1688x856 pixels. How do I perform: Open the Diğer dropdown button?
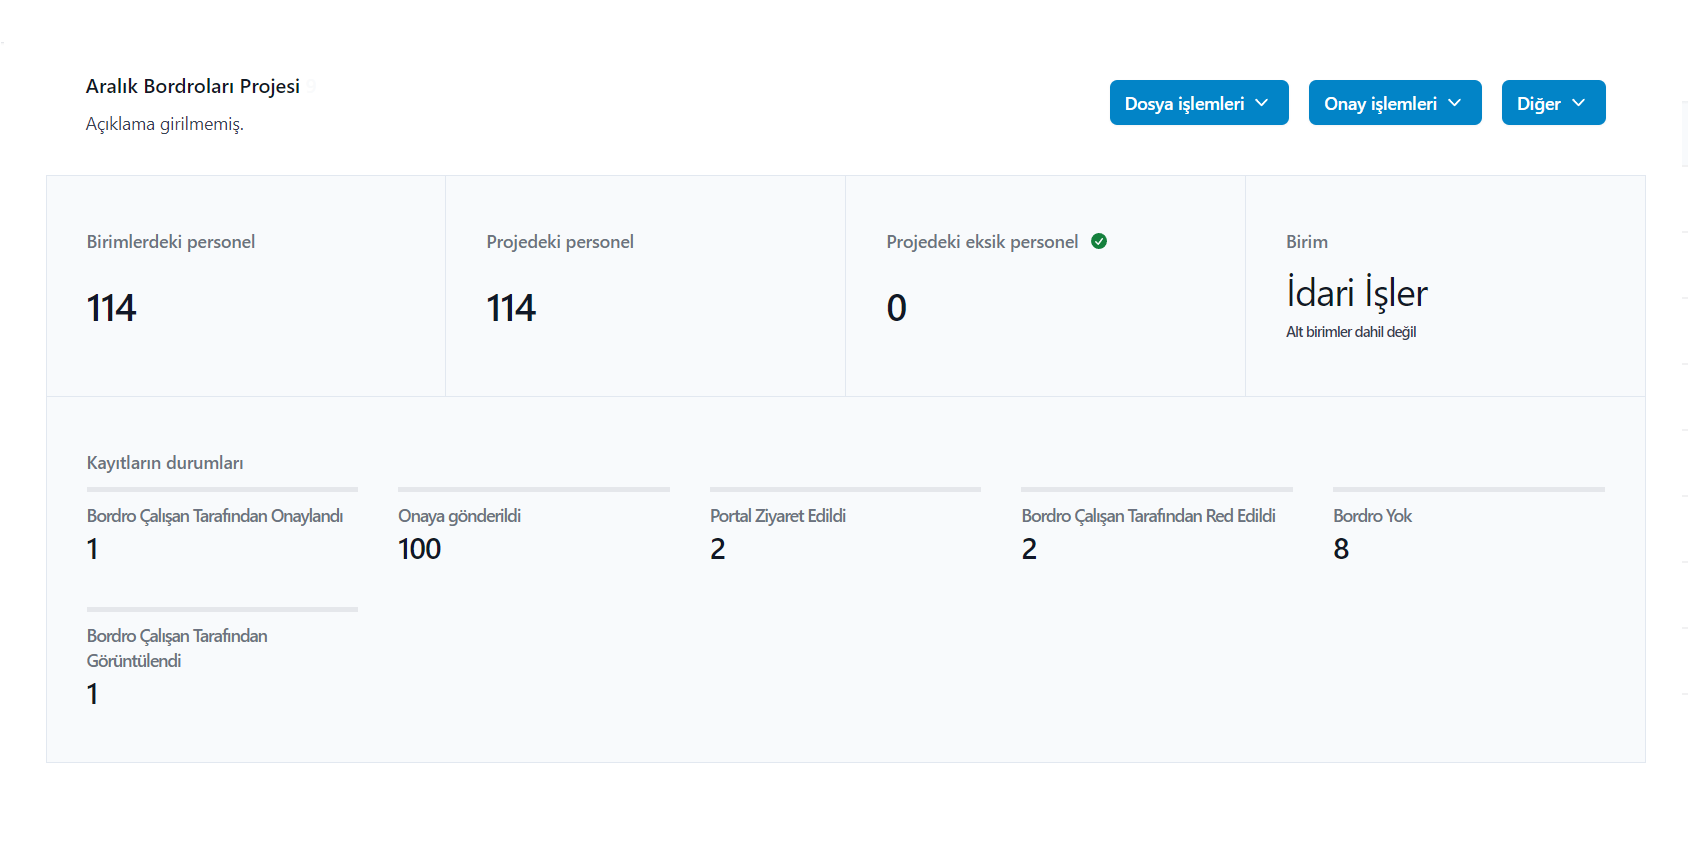(1553, 103)
